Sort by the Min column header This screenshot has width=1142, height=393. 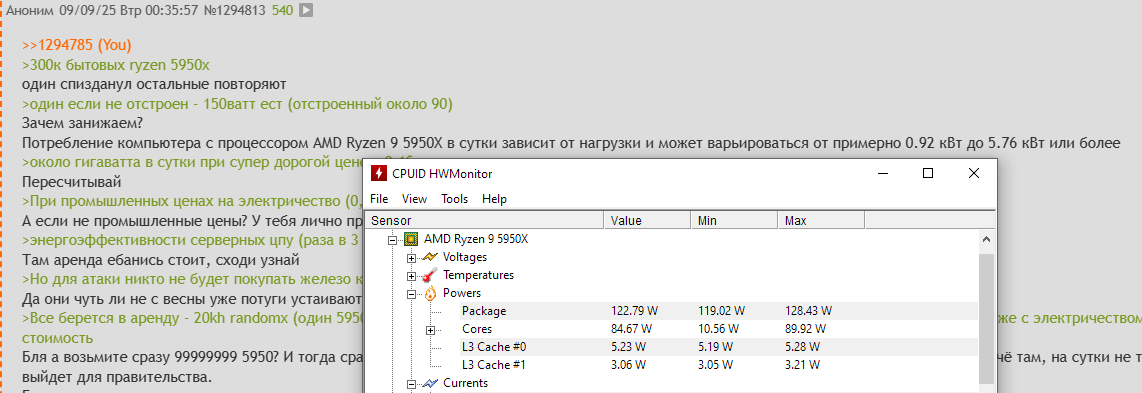734,221
